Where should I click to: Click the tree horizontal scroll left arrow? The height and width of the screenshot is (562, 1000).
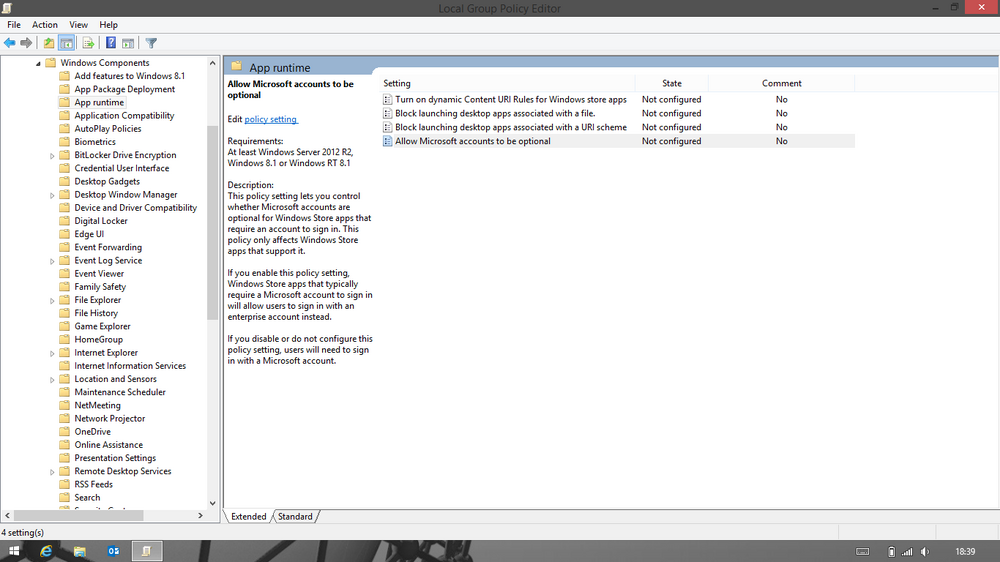point(7,515)
